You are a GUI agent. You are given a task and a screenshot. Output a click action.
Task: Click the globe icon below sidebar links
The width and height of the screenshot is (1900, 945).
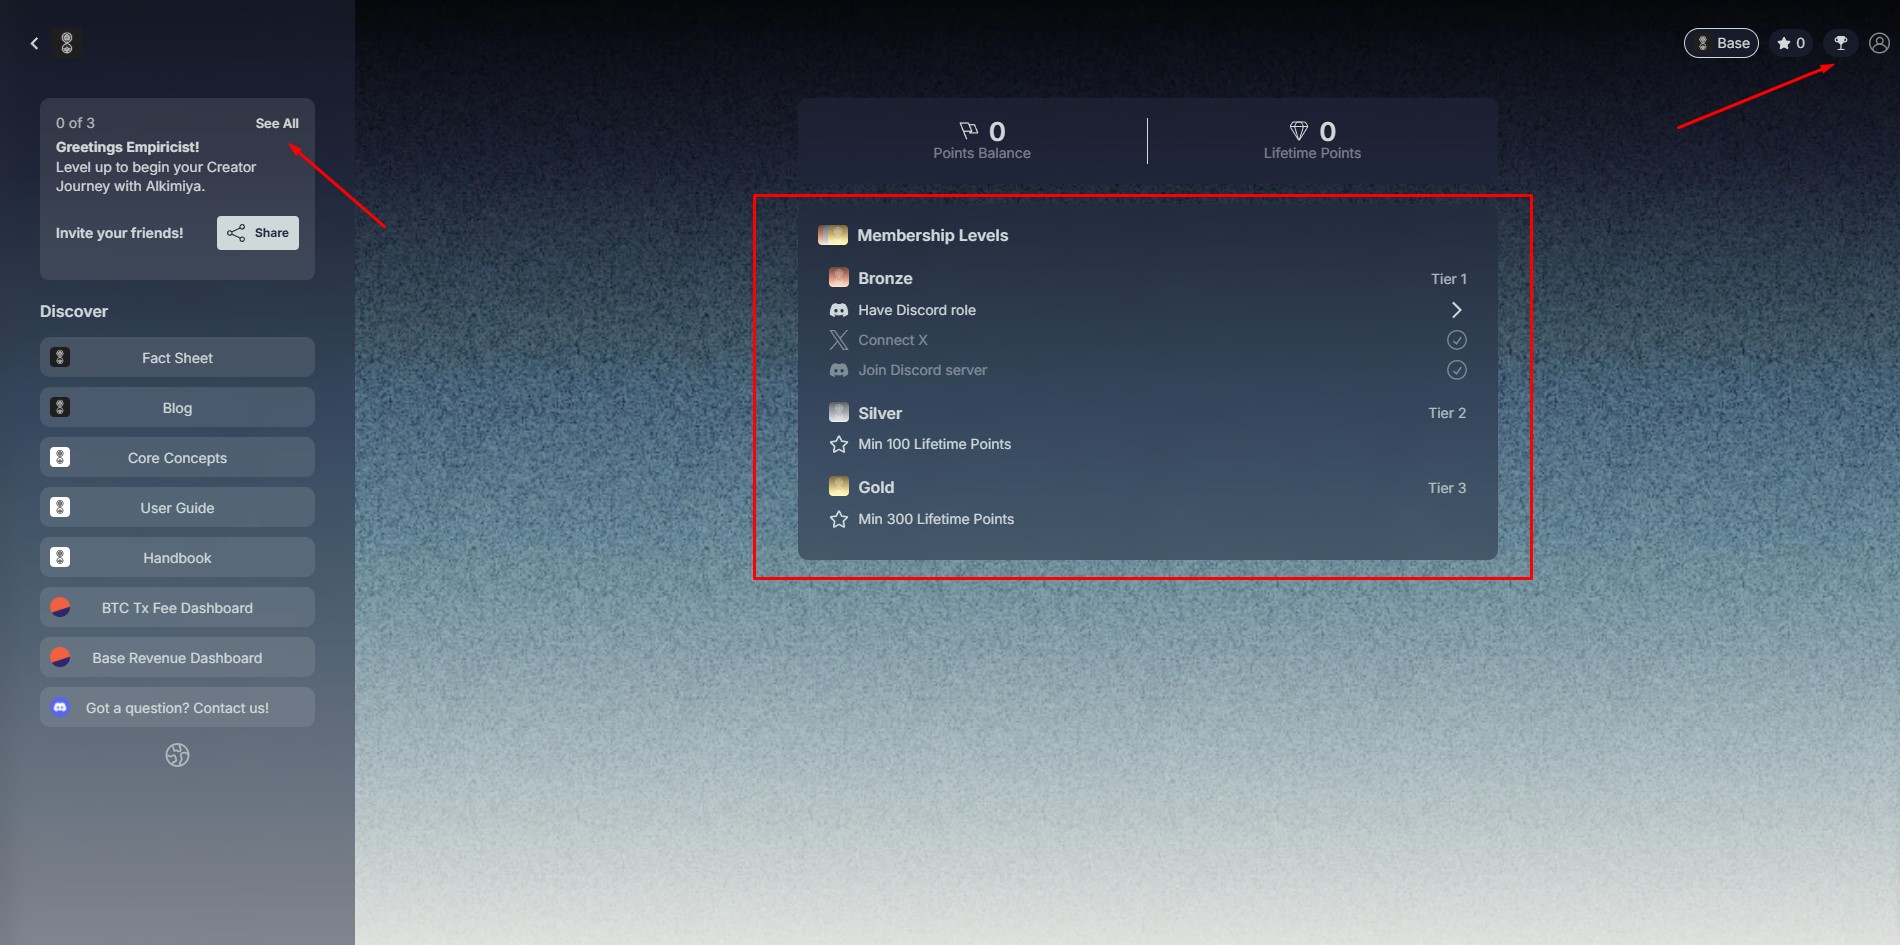[177, 755]
